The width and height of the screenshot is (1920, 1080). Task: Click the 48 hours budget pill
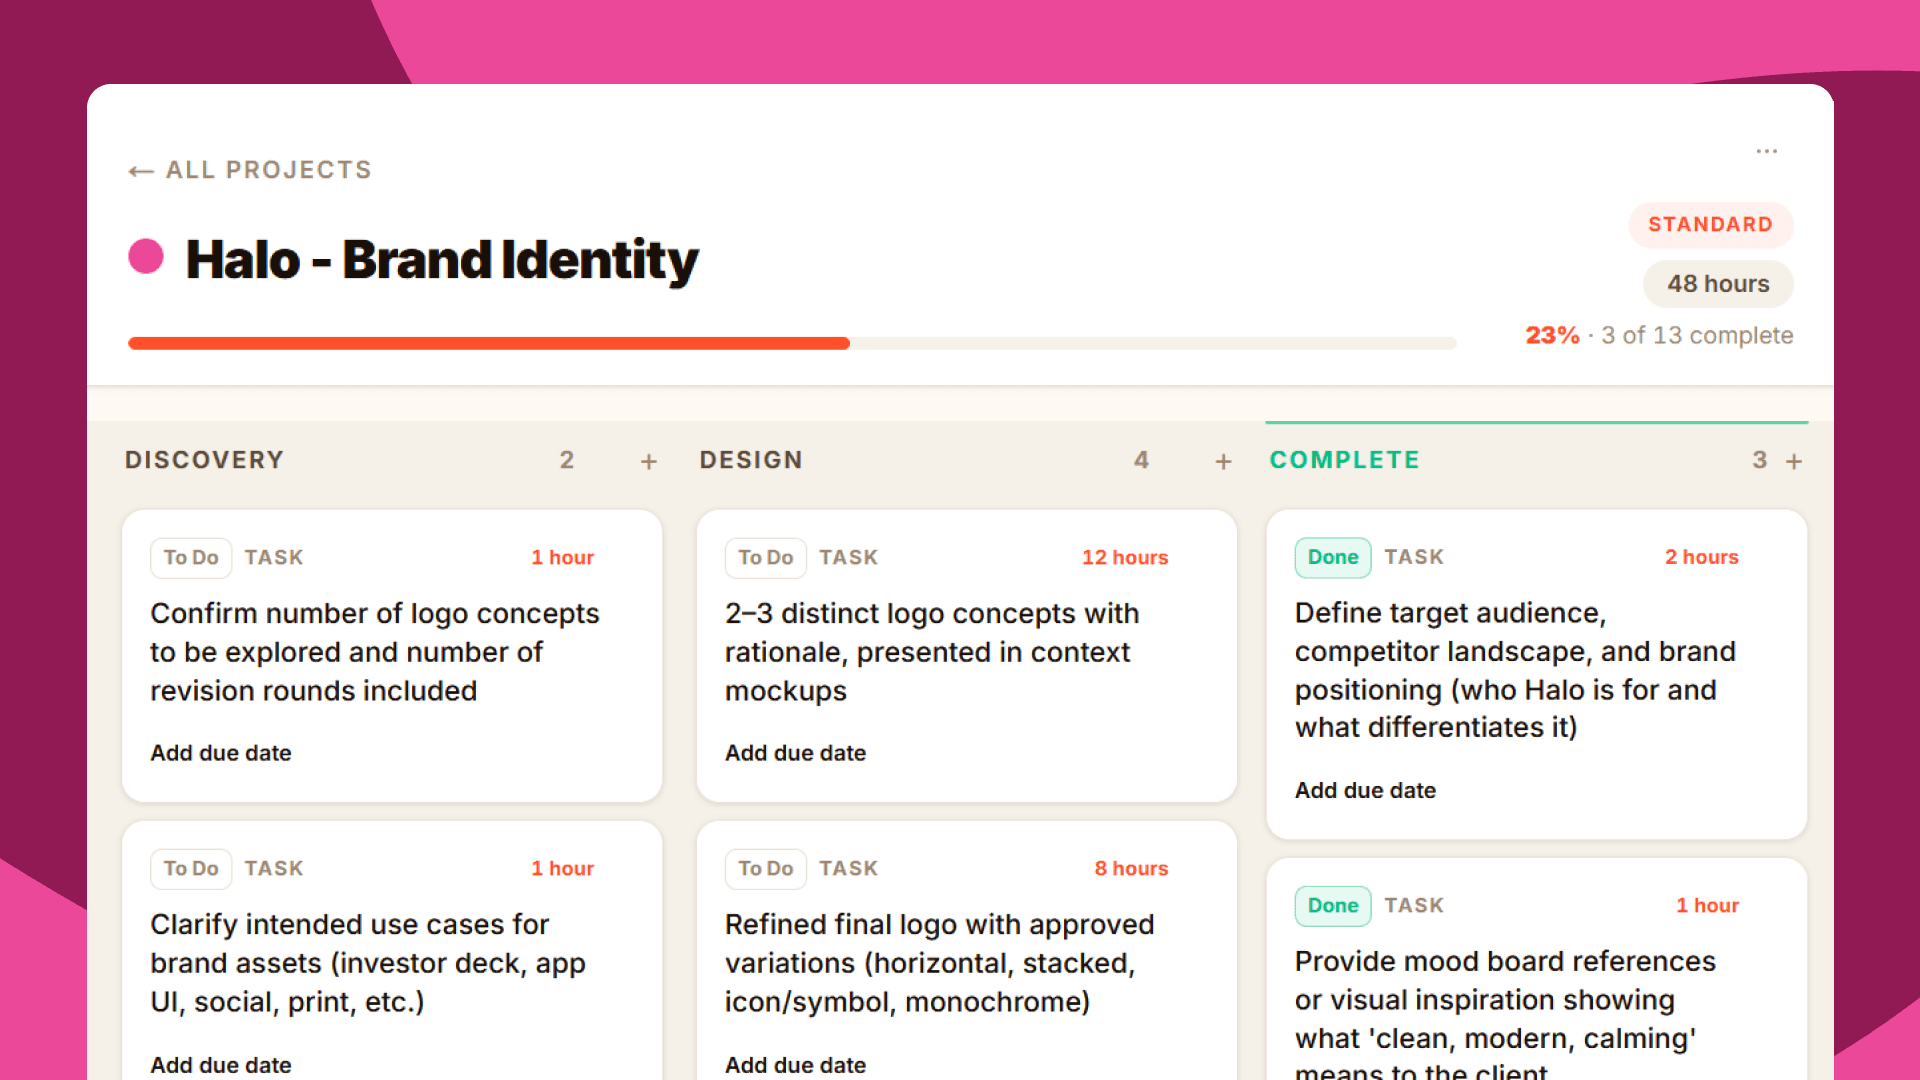pyautogui.click(x=1718, y=284)
